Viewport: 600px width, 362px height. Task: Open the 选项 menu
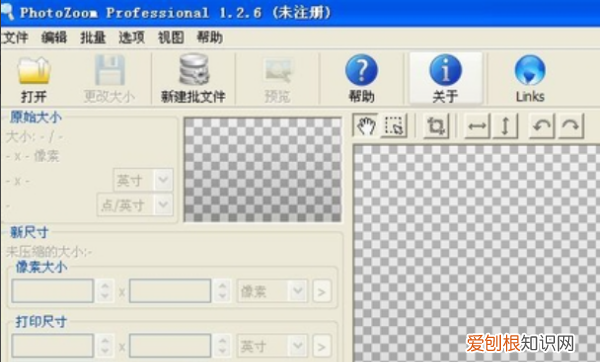[132, 38]
